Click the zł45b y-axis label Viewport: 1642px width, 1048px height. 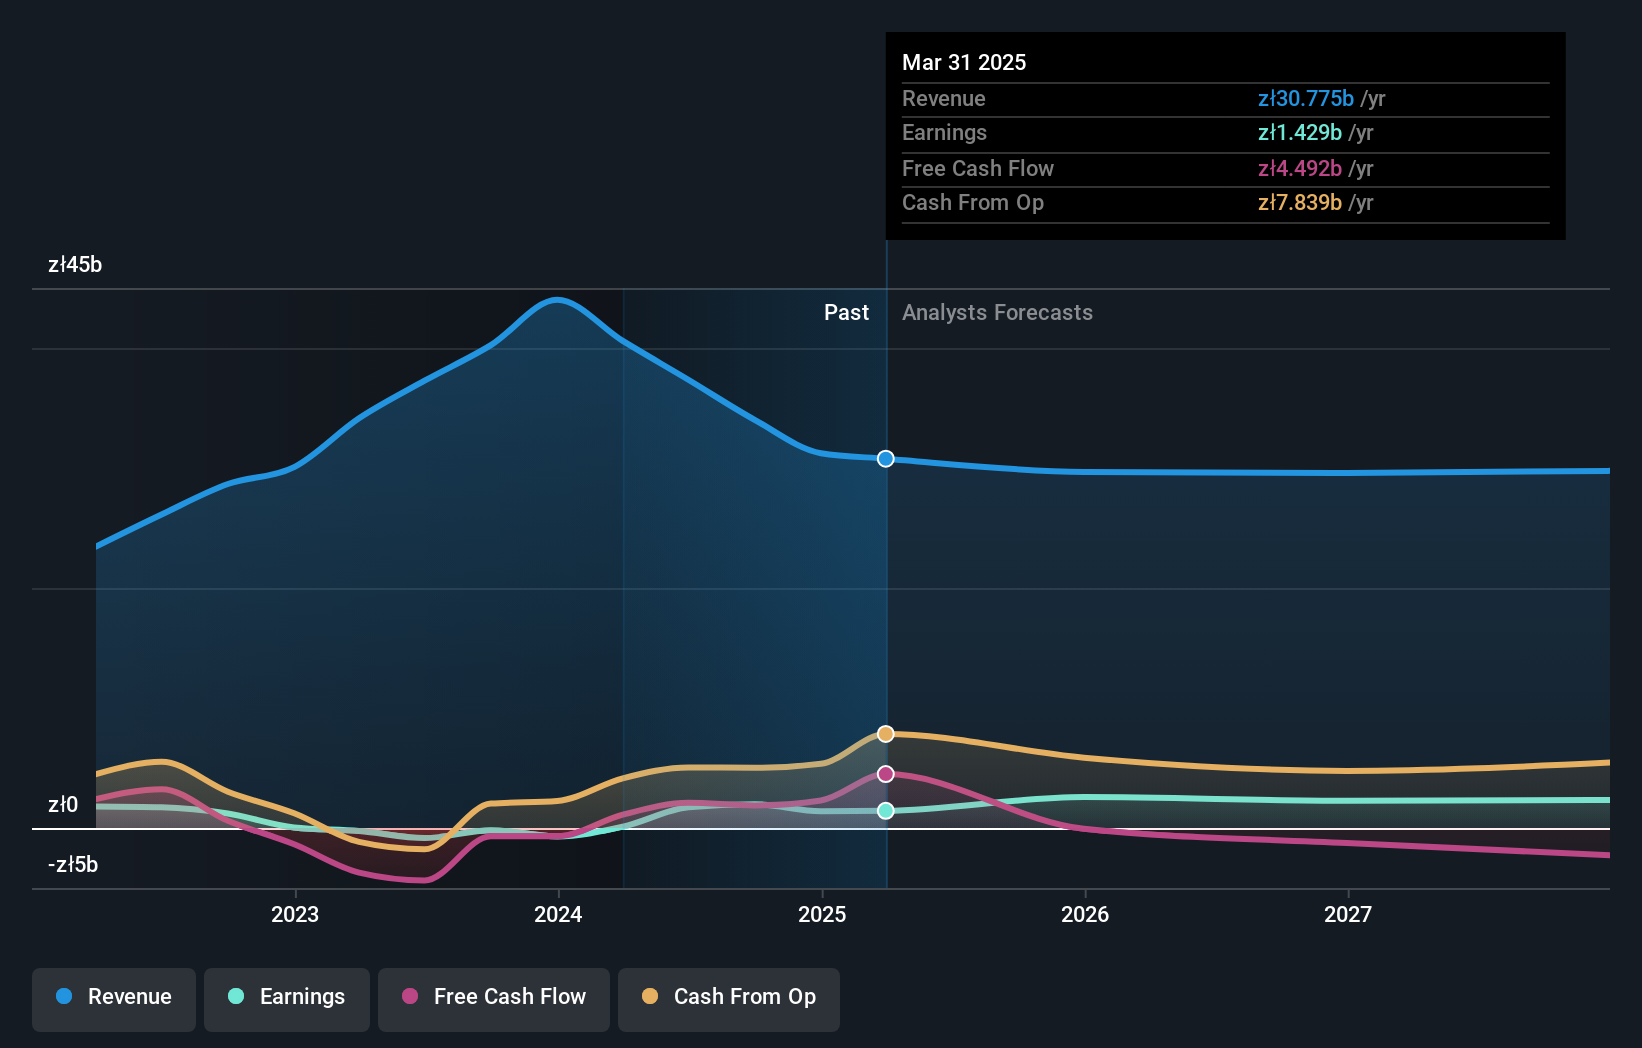(x=75, y=264)
